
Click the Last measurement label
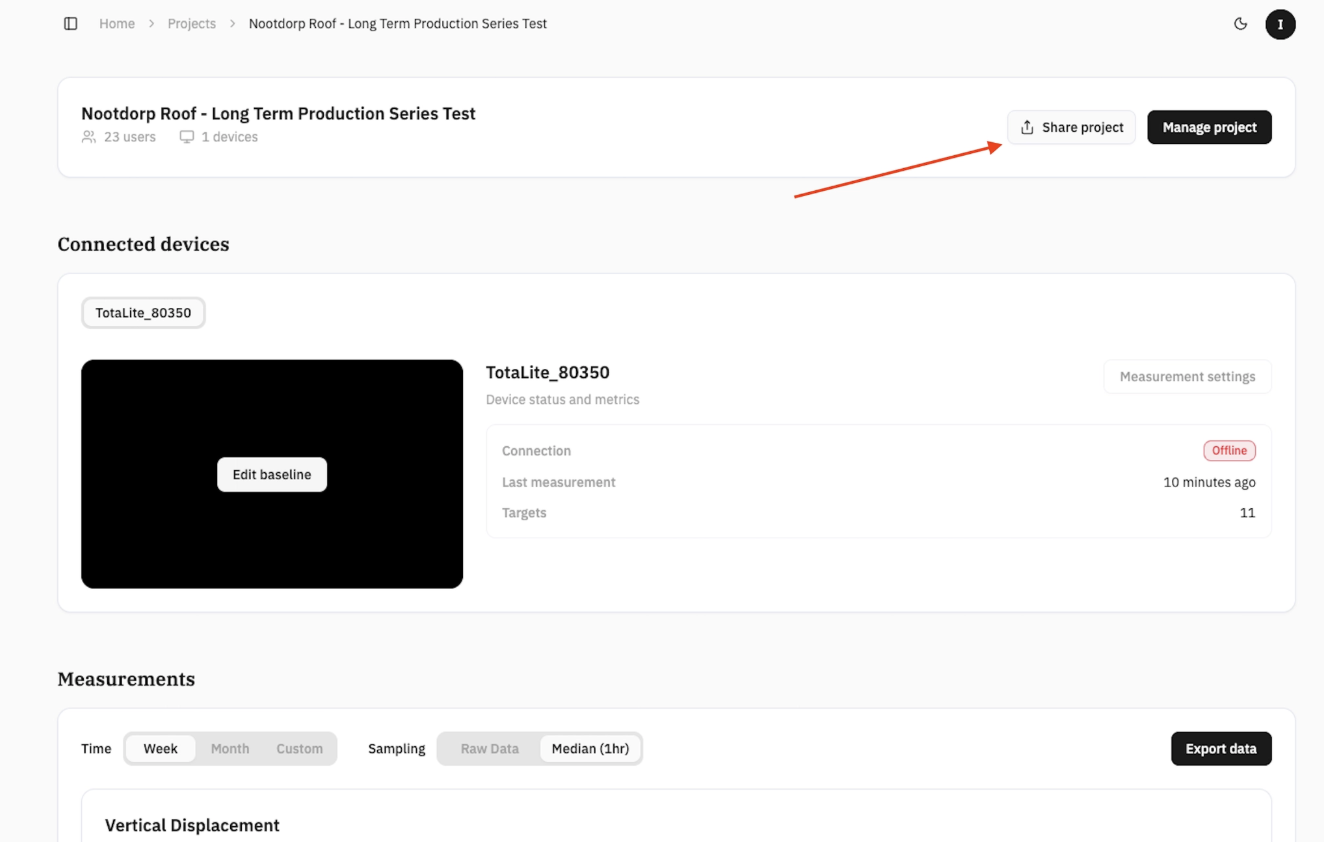[x=559, y=482]
